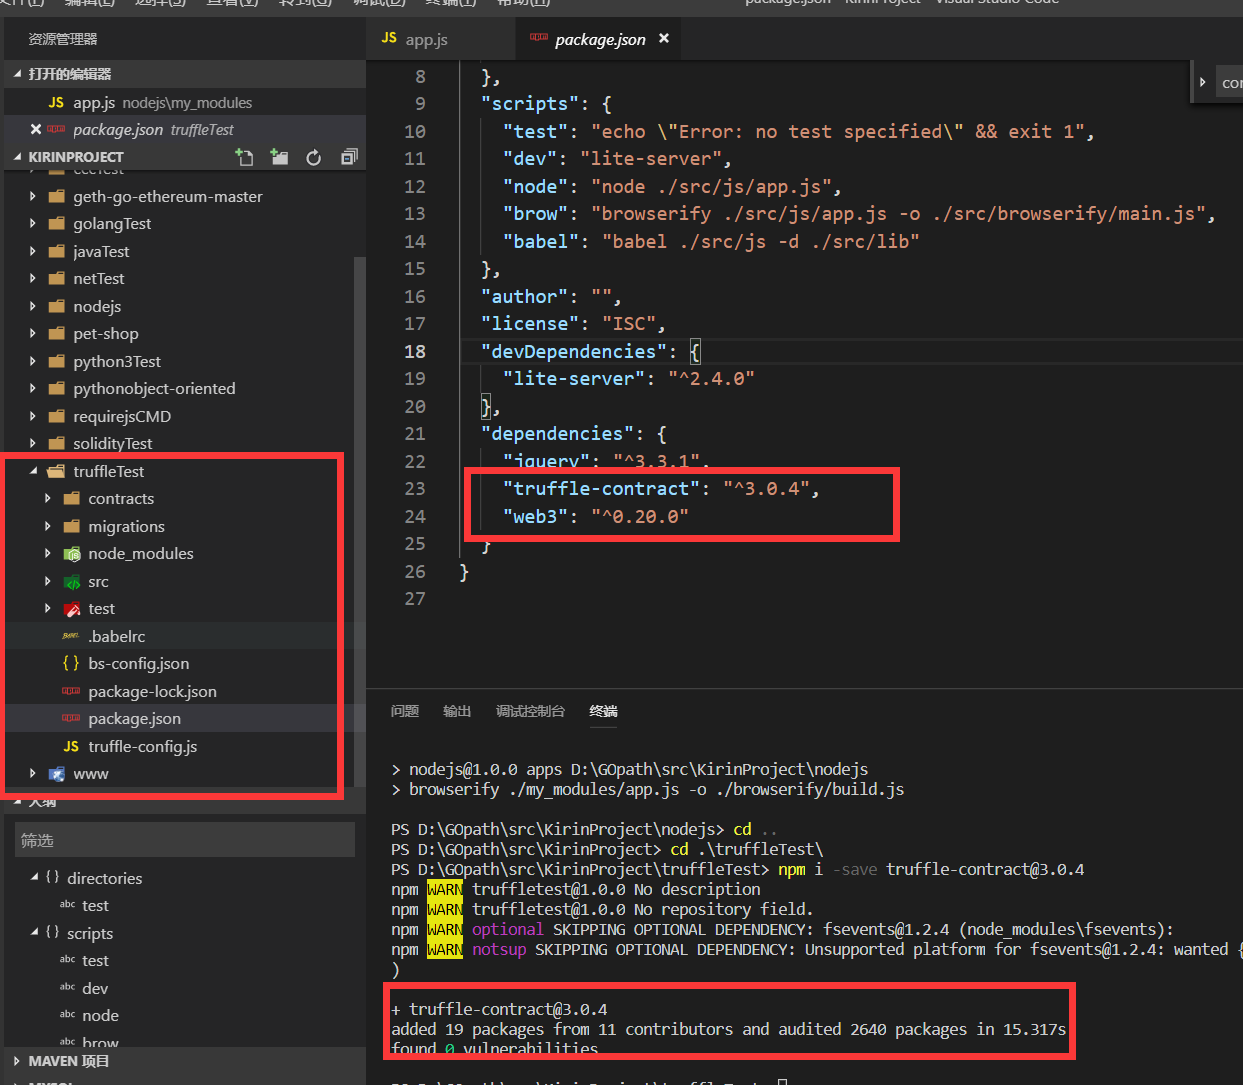Expand the nodejs folder
Screen dimensions: 1243x1085
(x=33, y=306)
